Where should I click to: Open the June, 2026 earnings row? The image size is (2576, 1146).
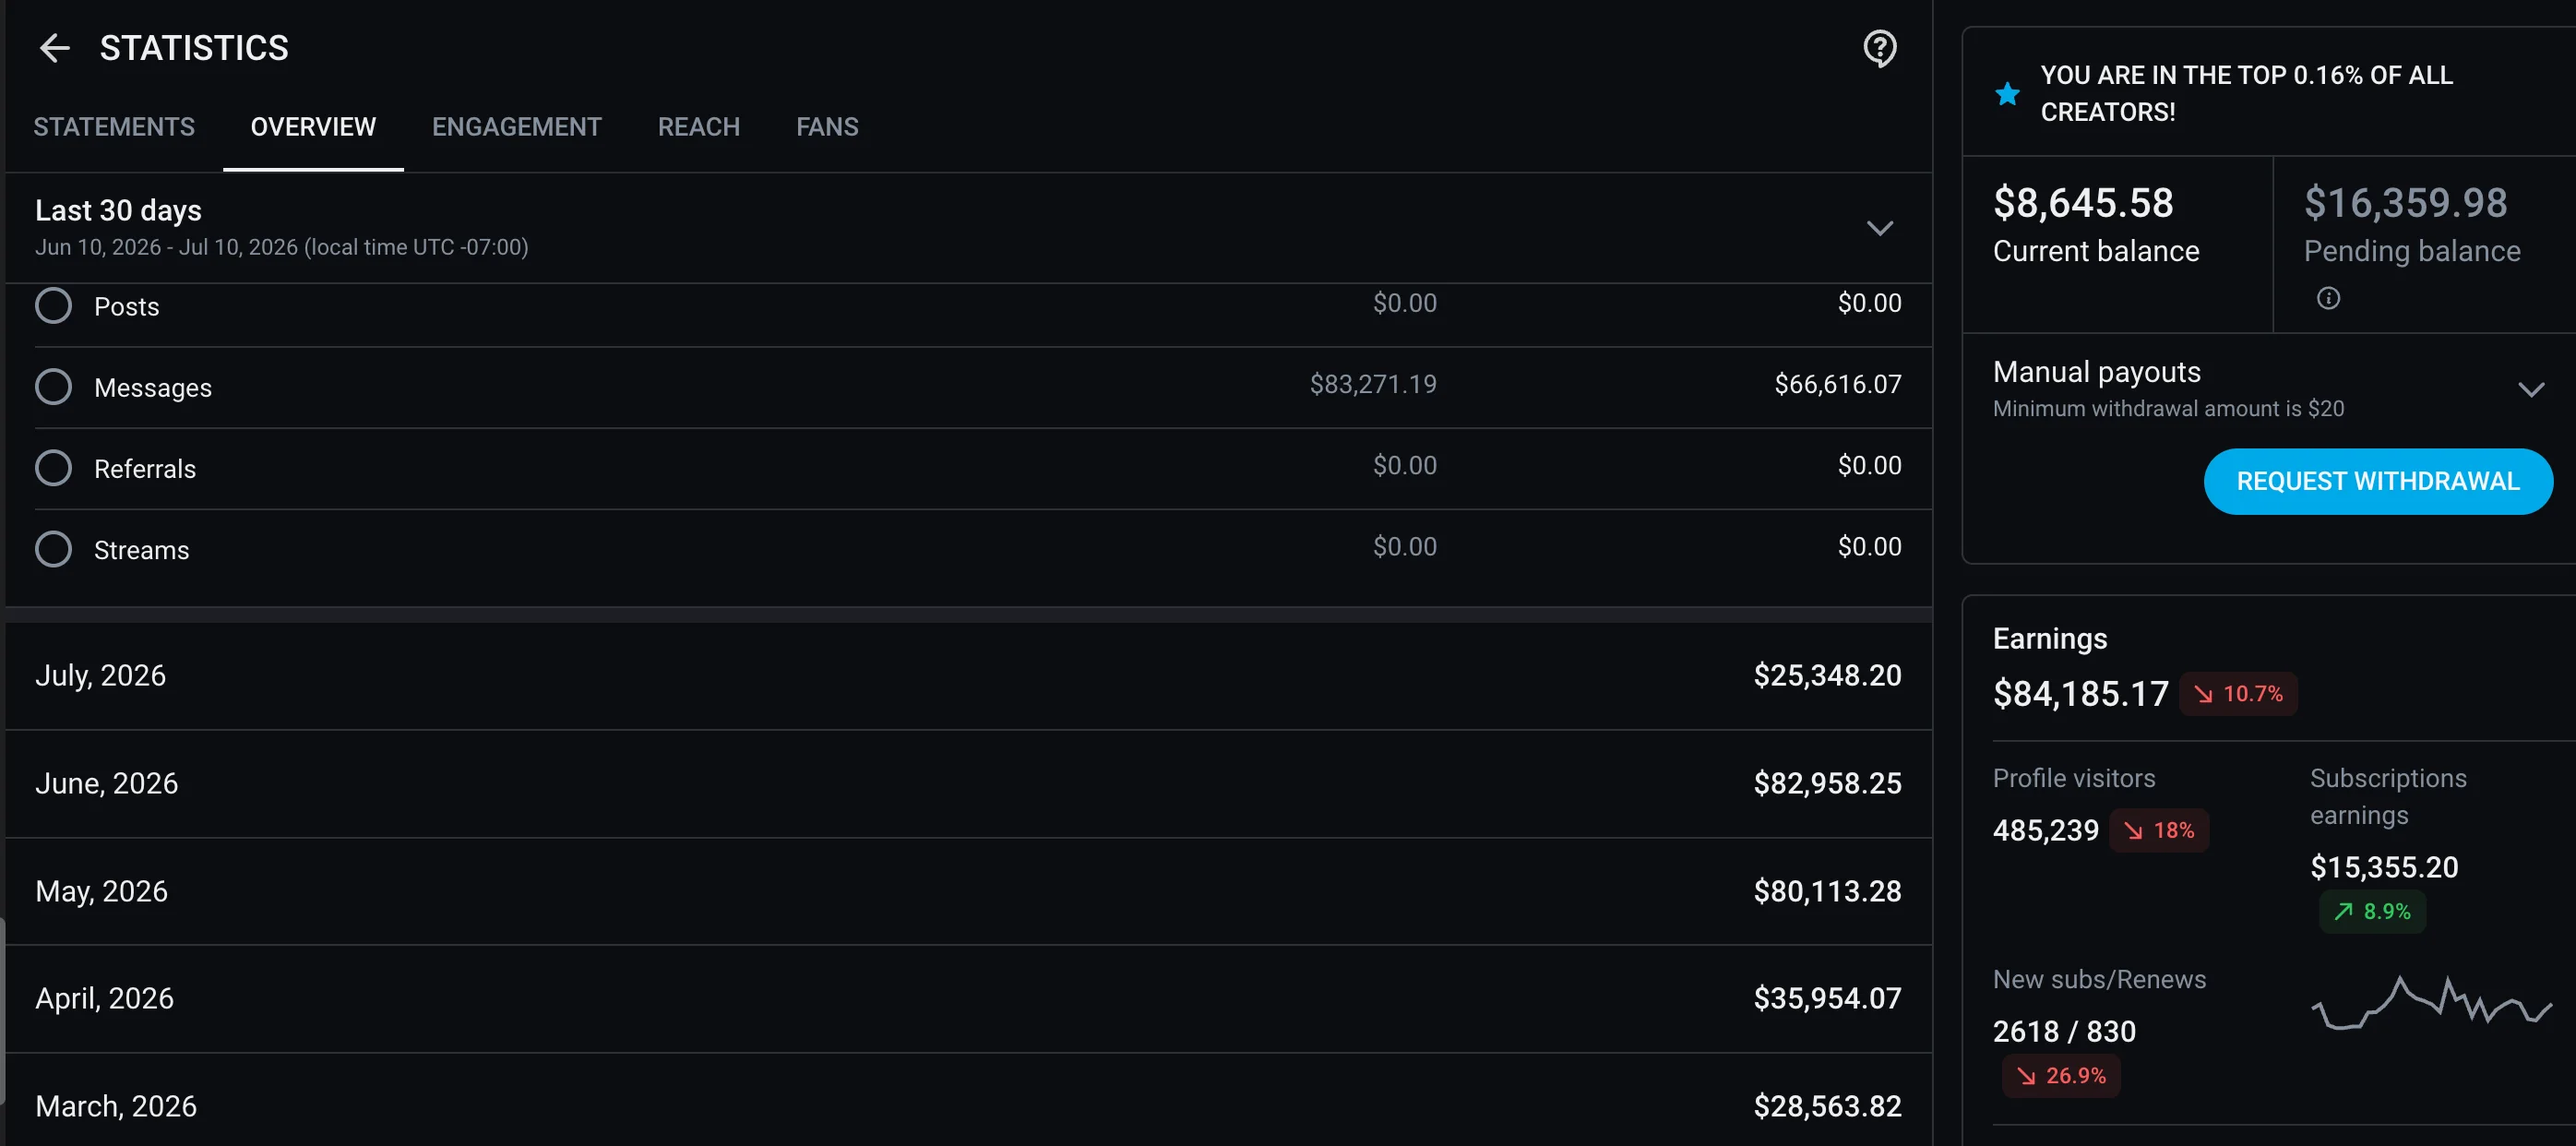tap(968, 784)
